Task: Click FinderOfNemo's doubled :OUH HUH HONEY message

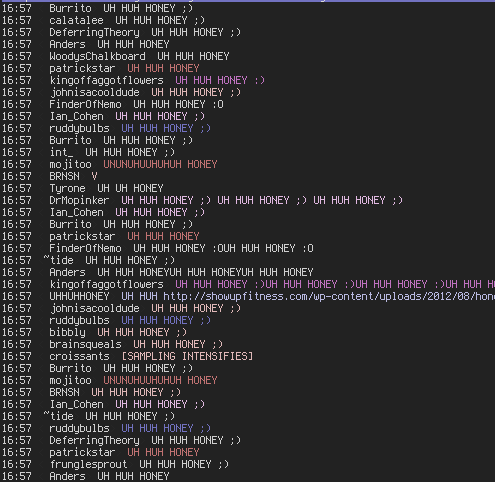Action: [223, 248]
